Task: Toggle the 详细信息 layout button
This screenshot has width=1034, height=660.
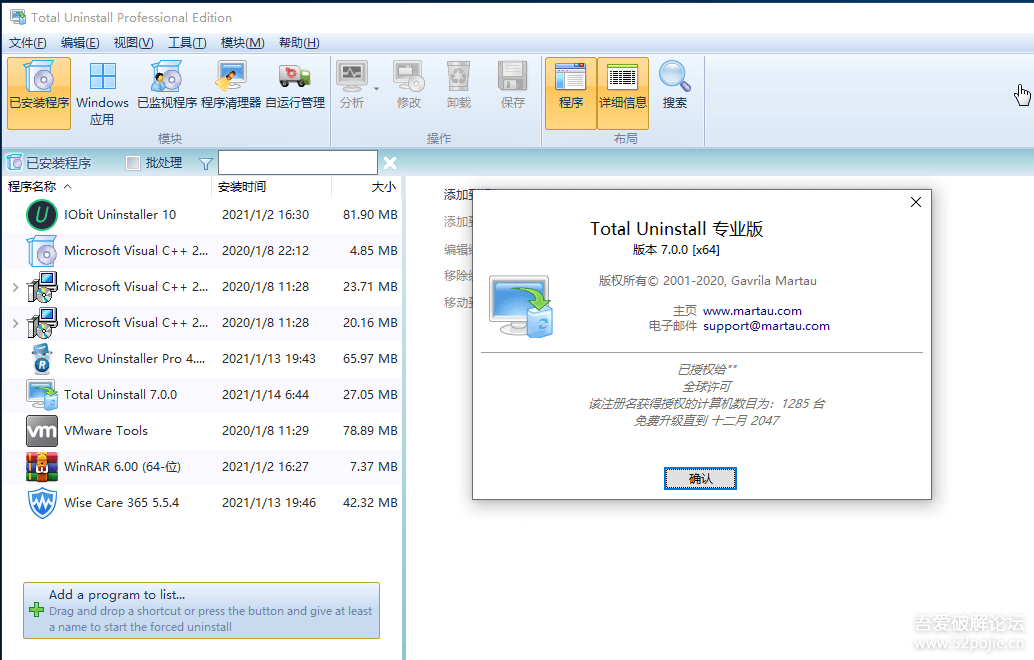Action: 623,93
